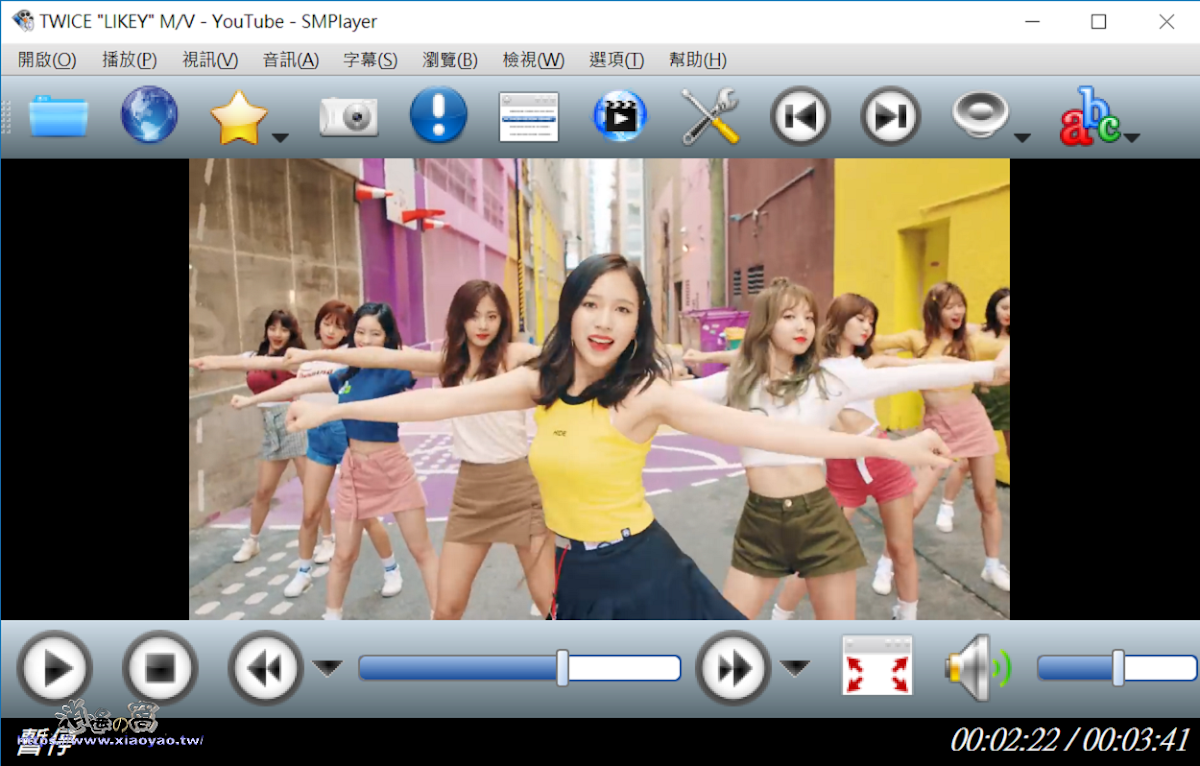Maximize the SMPlayer window
This screenshot has height=766, width=1200.
(1099, 22)
